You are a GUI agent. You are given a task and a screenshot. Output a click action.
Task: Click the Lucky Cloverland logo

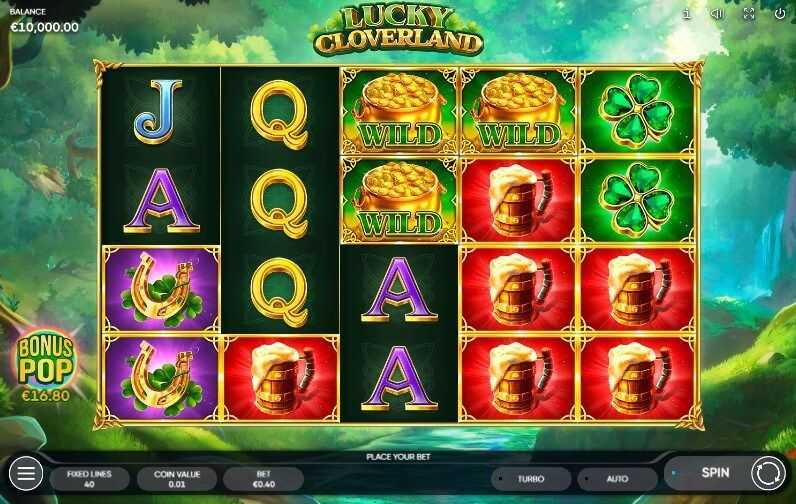tap(398, 30)
